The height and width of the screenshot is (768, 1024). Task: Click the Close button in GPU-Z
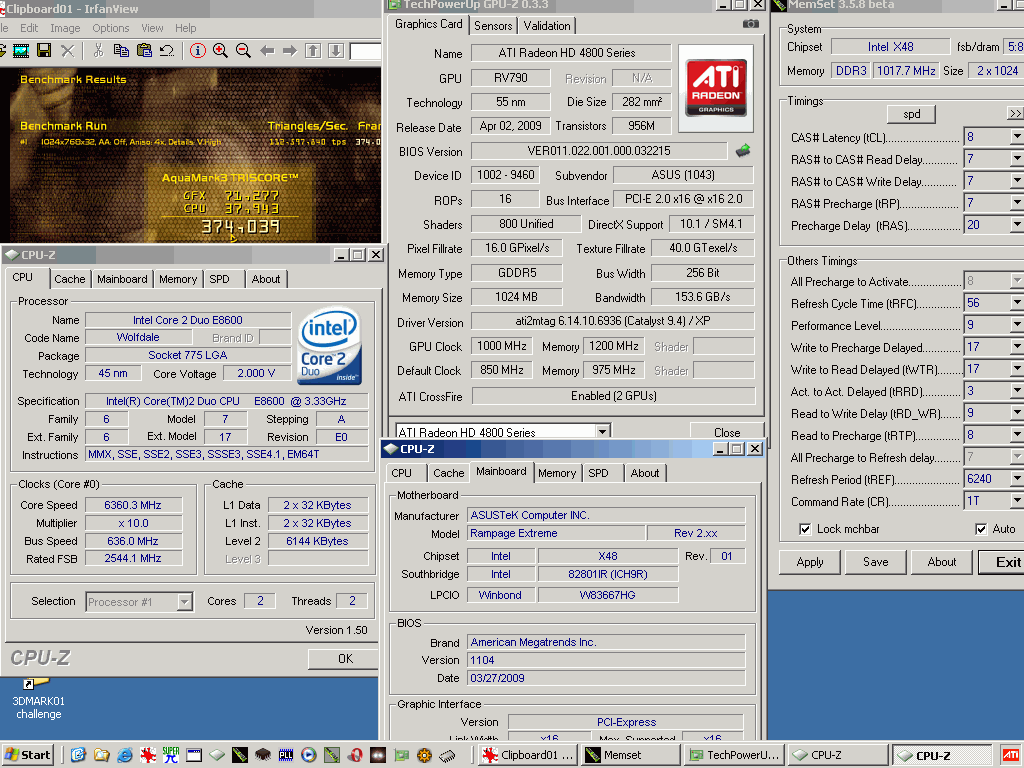727,432
